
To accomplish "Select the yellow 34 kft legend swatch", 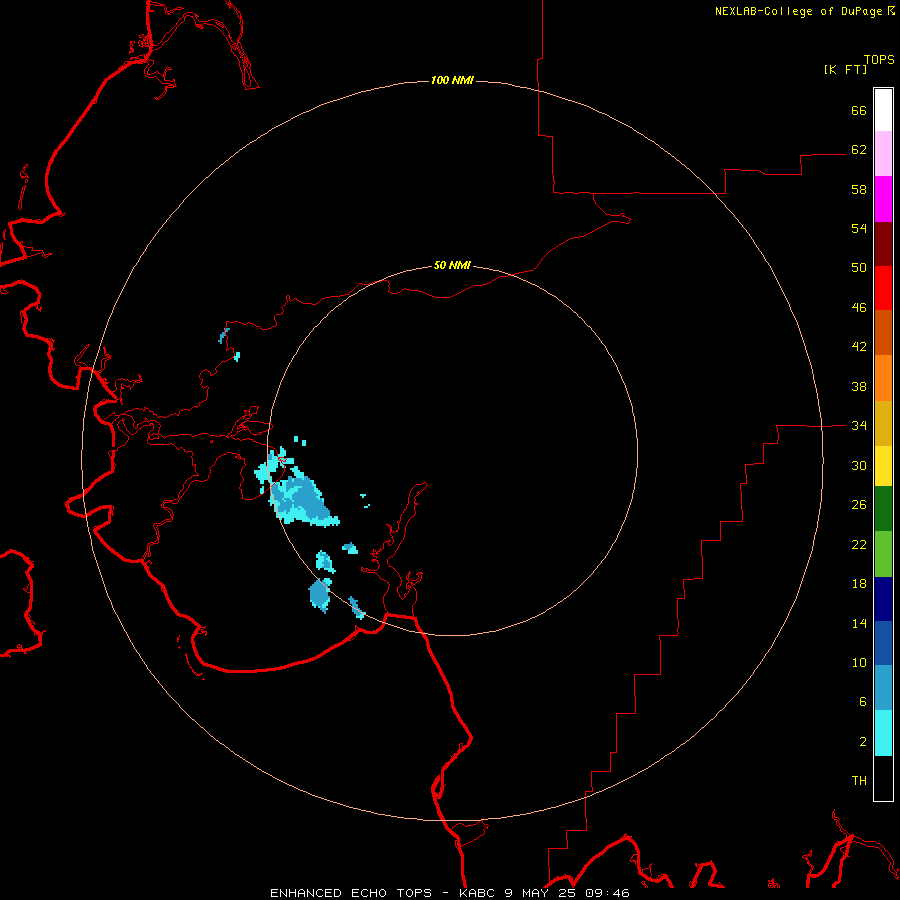I will [883, 466].
